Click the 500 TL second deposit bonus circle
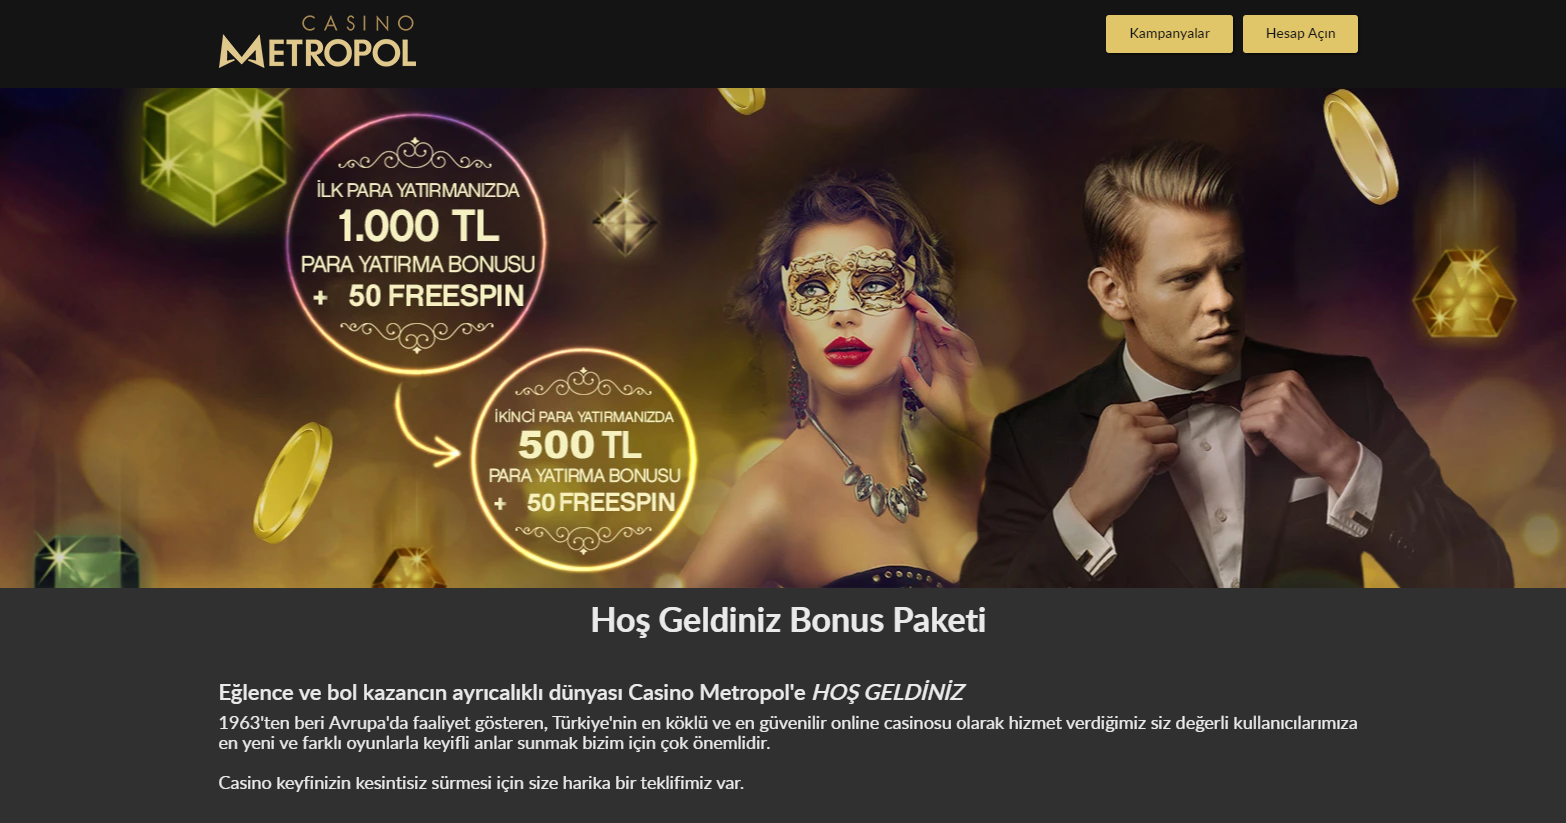The image size is (1566, 823). [x=583, y=459]
